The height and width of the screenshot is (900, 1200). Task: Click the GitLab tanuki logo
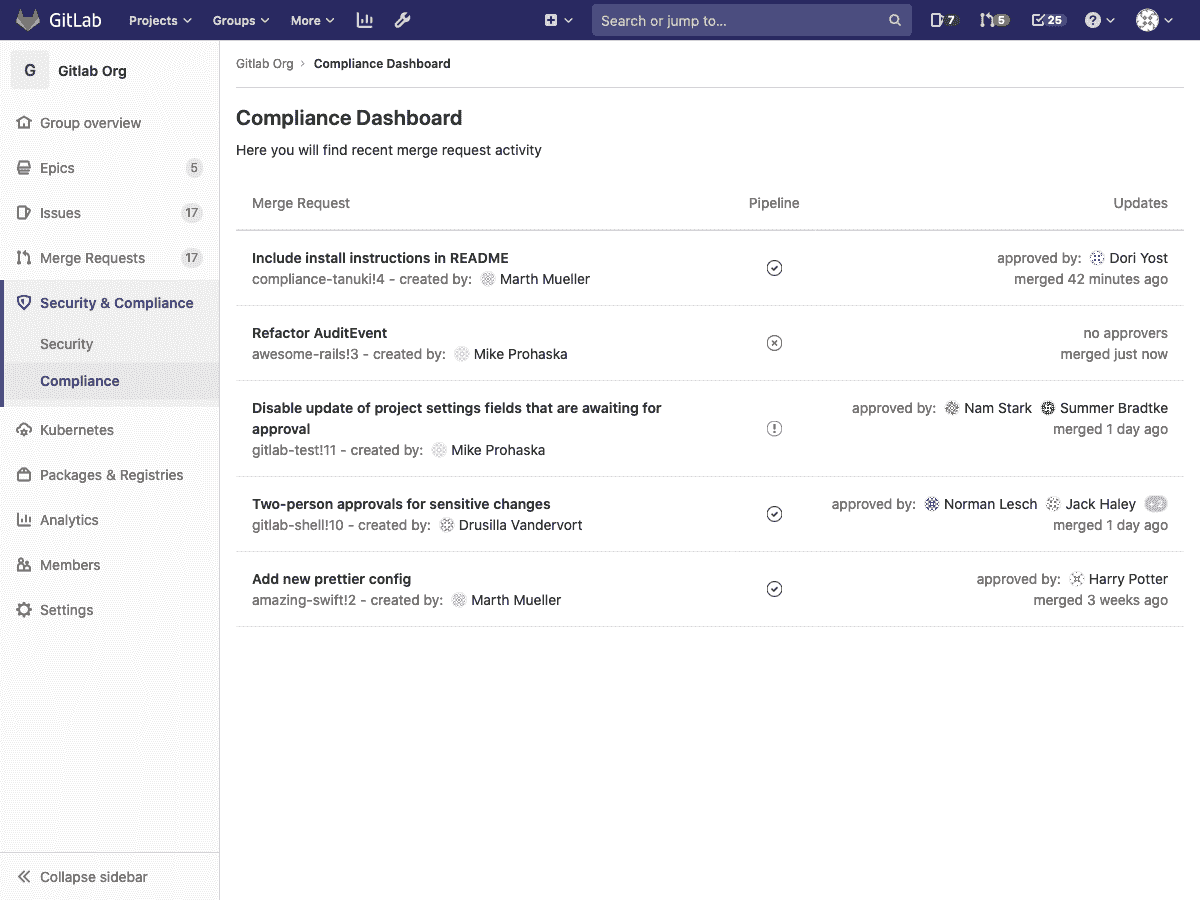[30, 20]
